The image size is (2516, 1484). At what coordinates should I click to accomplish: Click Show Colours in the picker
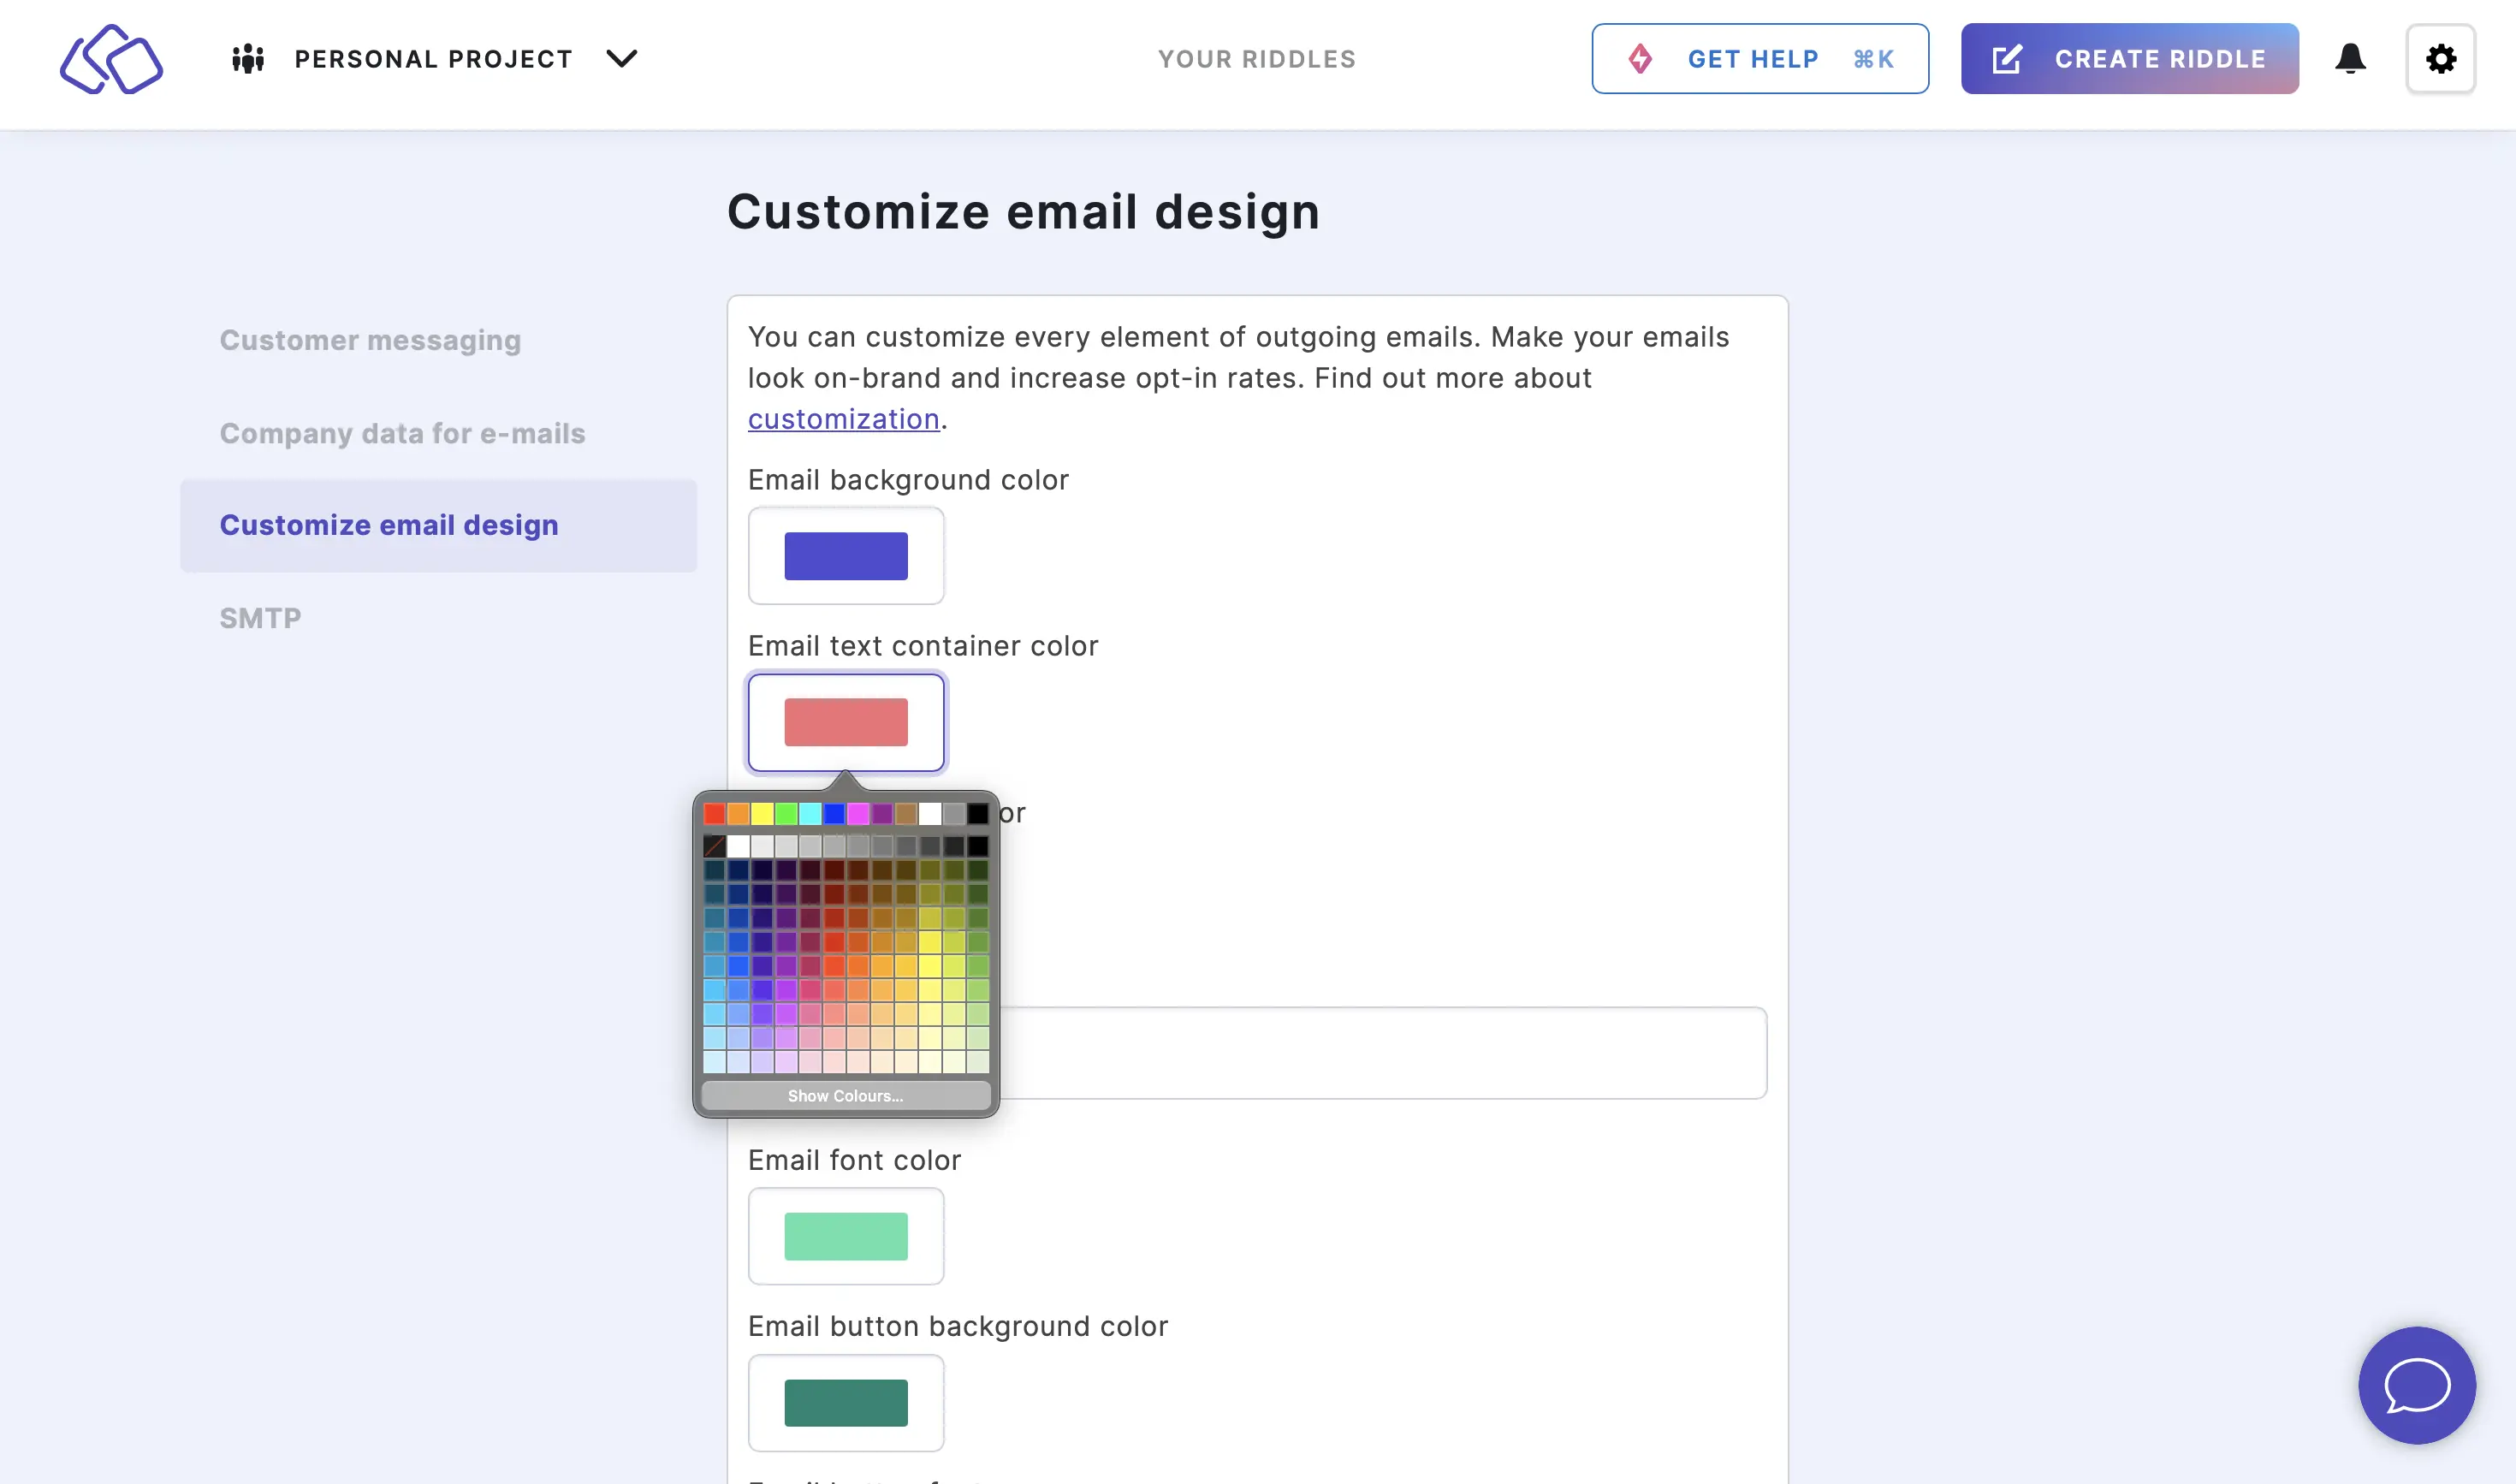tap(845, 1096)
